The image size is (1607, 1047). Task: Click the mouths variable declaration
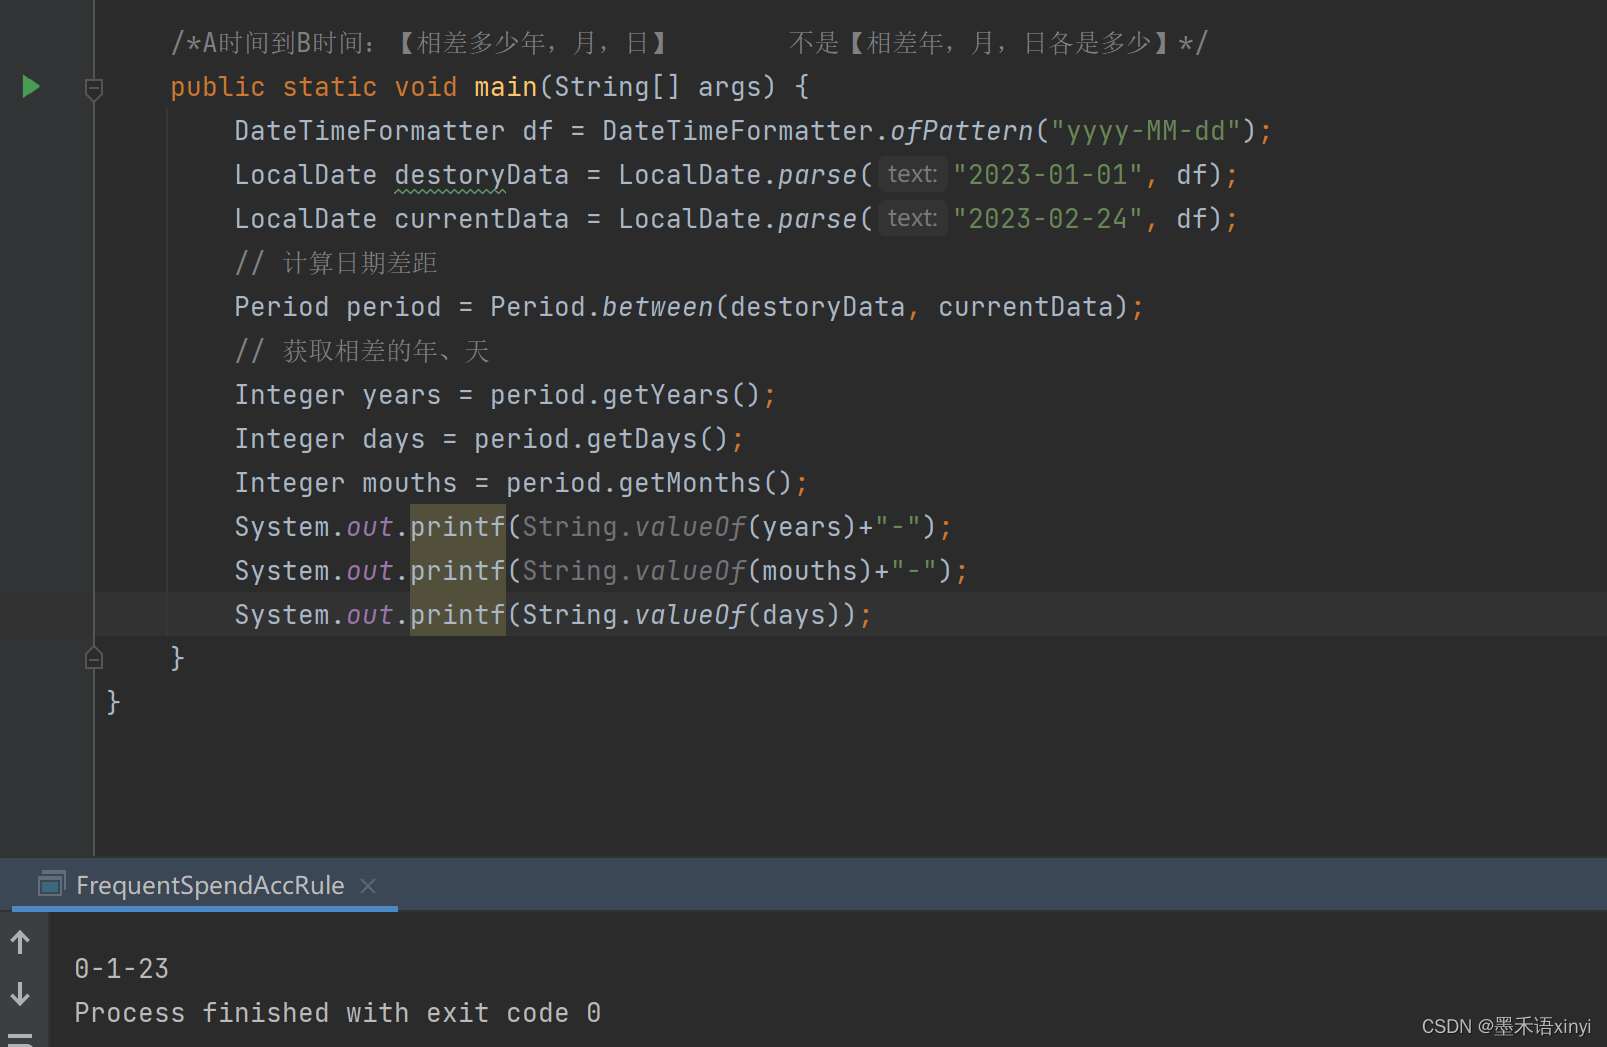(x=409, y=483)
